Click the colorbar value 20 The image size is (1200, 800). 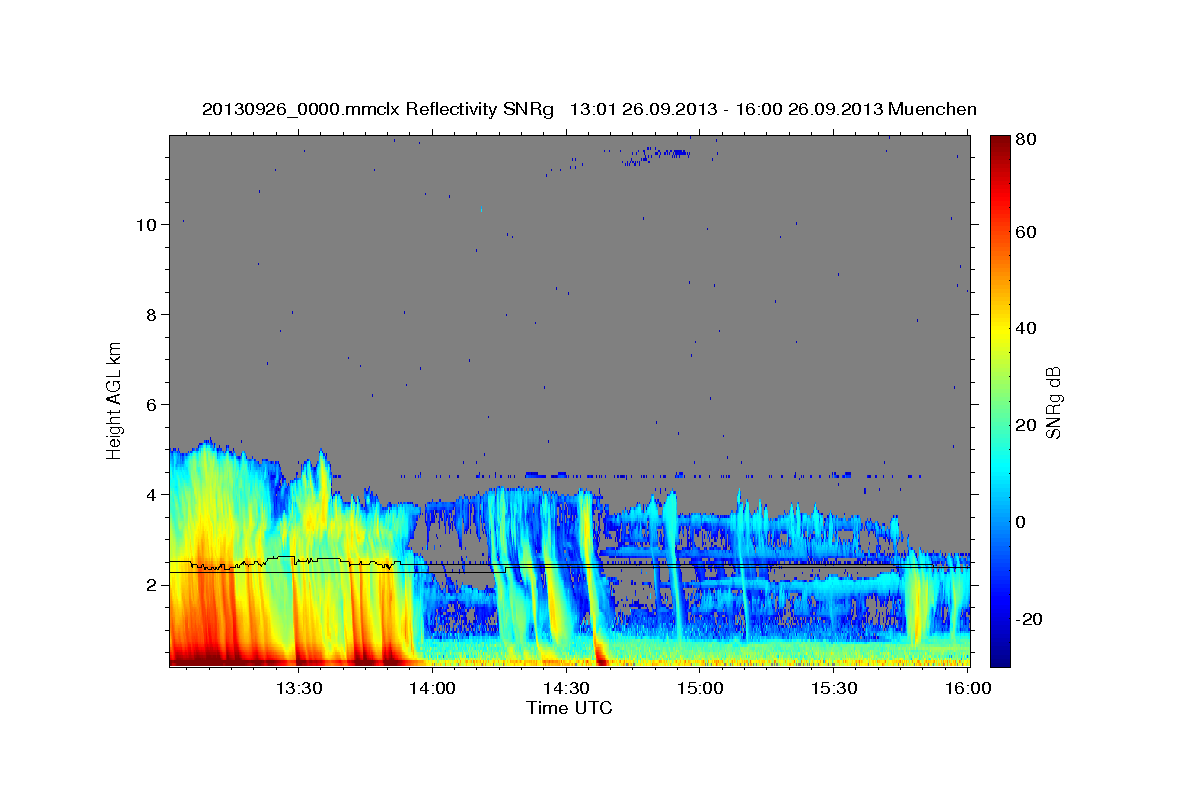(x=1027, y=425)
